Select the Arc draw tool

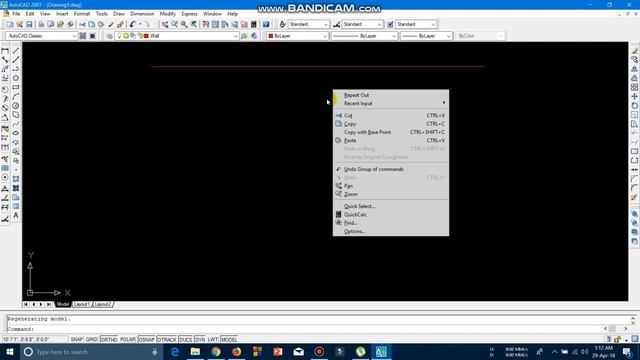coord(16,97)
